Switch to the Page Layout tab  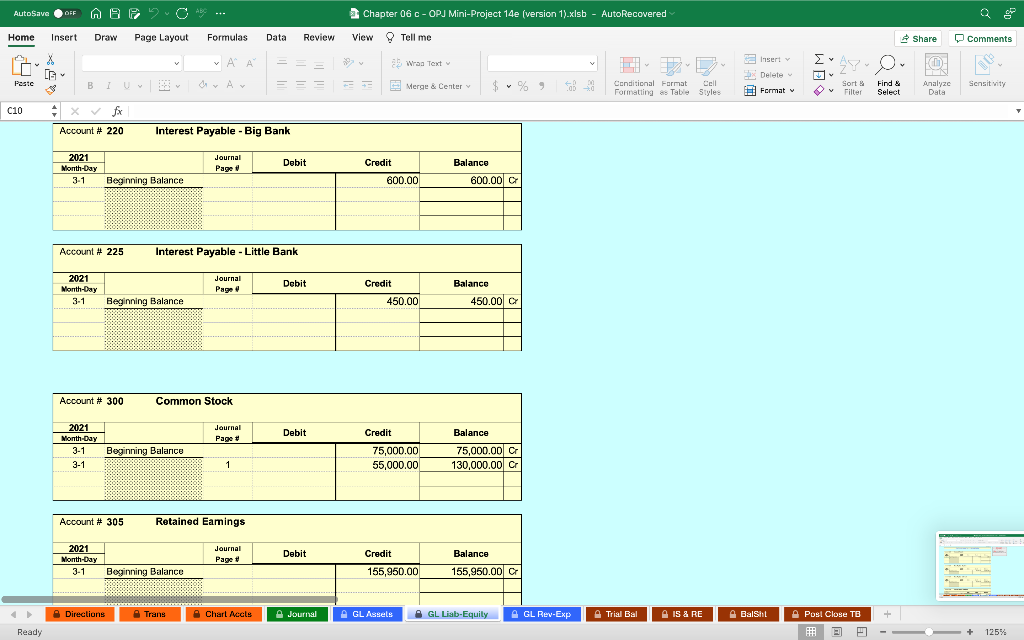tap(161, 37)
